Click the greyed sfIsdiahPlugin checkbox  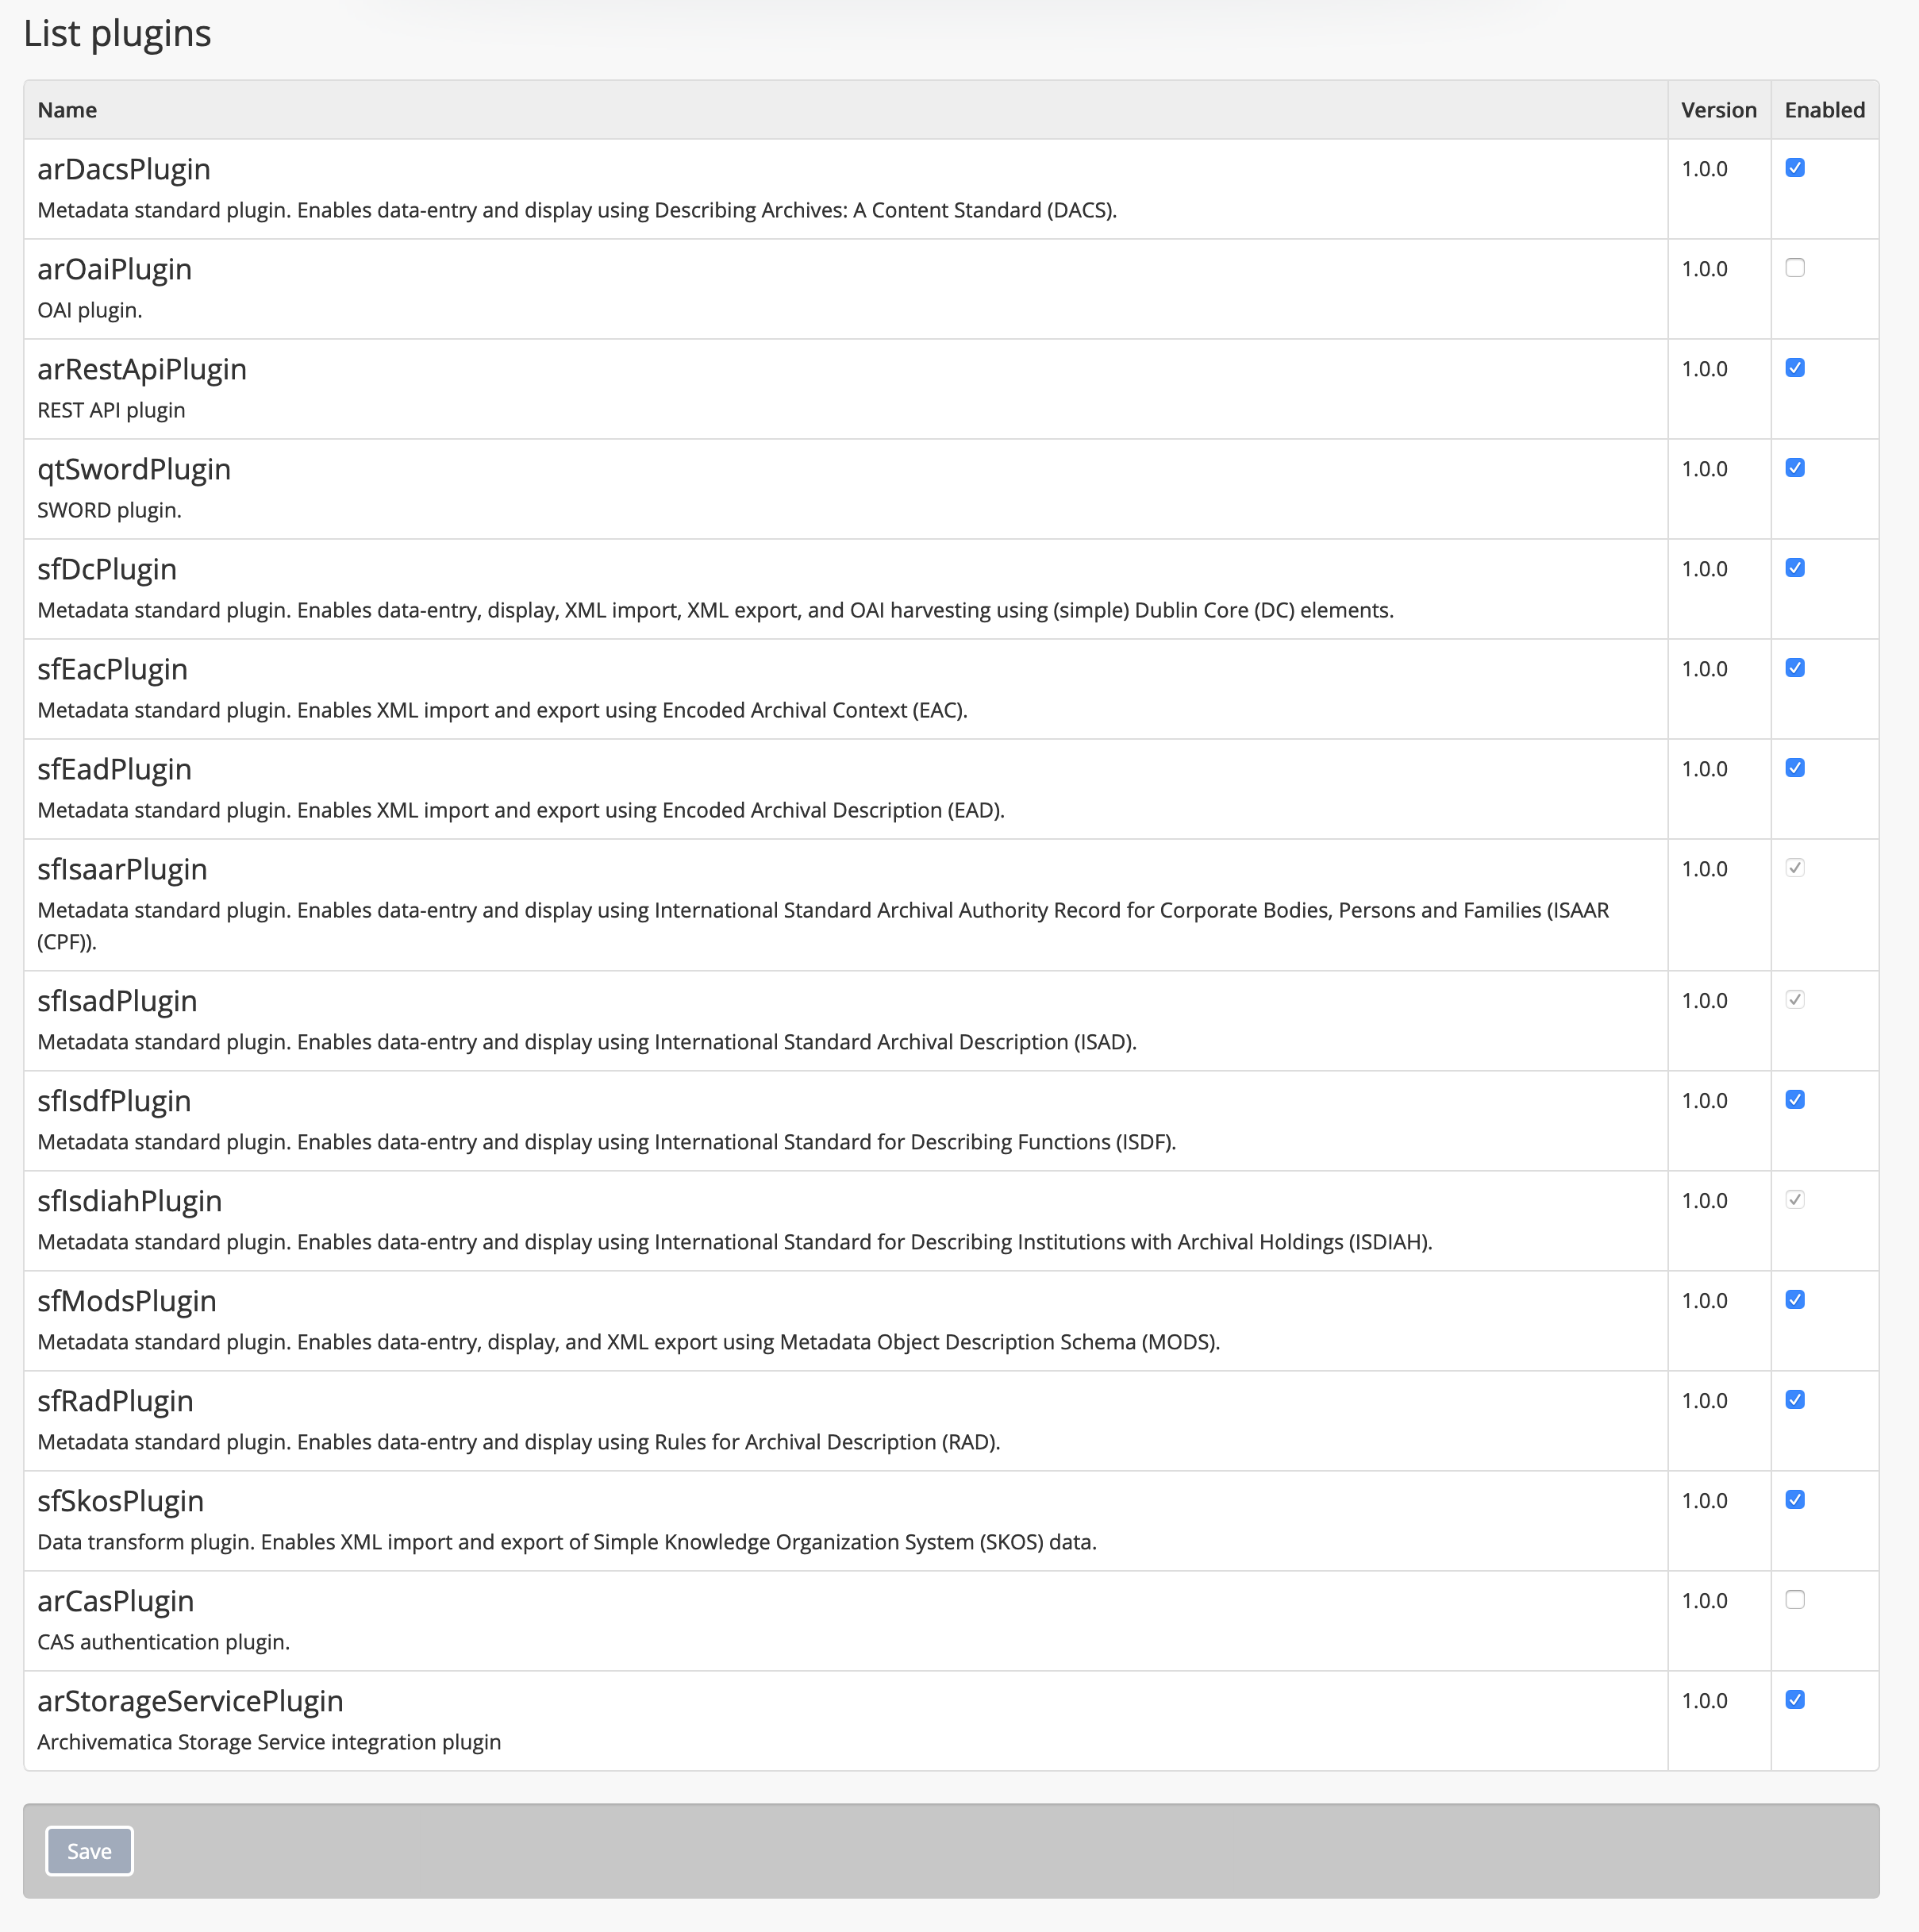click(1794, 1200)
